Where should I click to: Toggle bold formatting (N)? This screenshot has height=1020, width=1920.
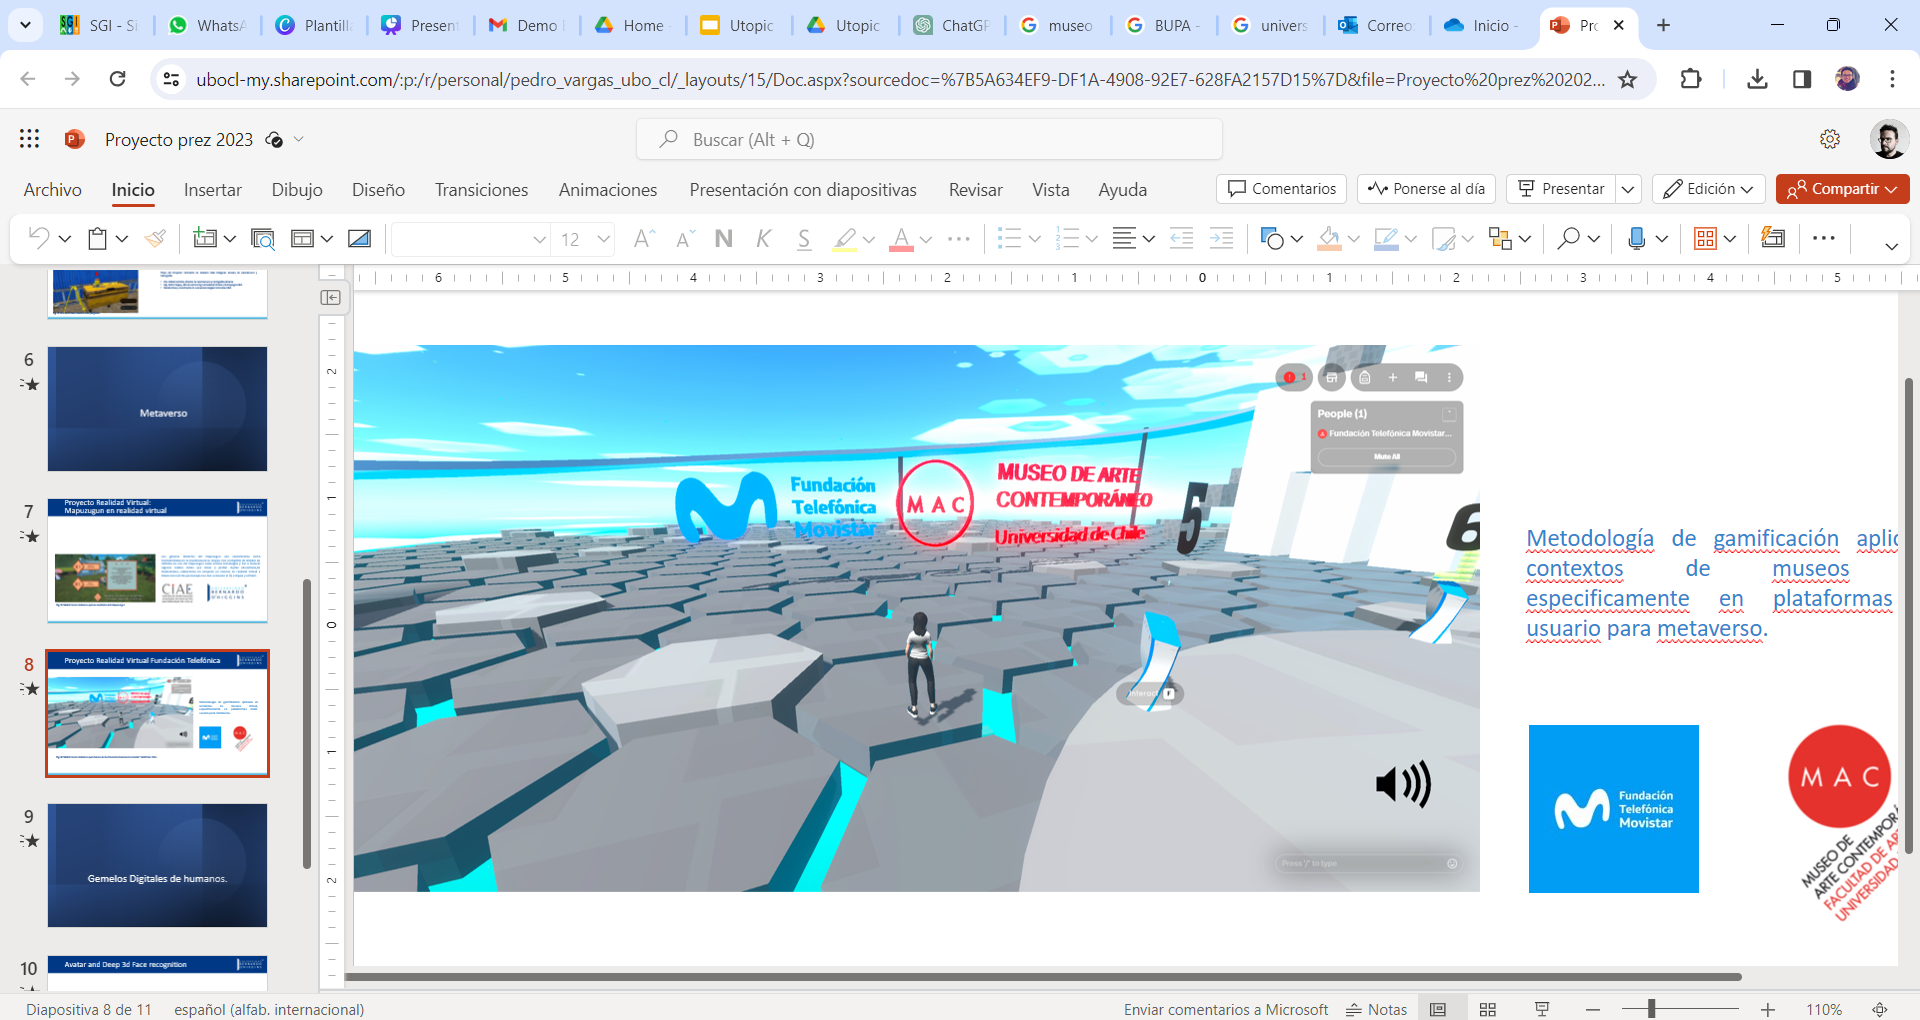pyautogui.click(x=724, y=238)
